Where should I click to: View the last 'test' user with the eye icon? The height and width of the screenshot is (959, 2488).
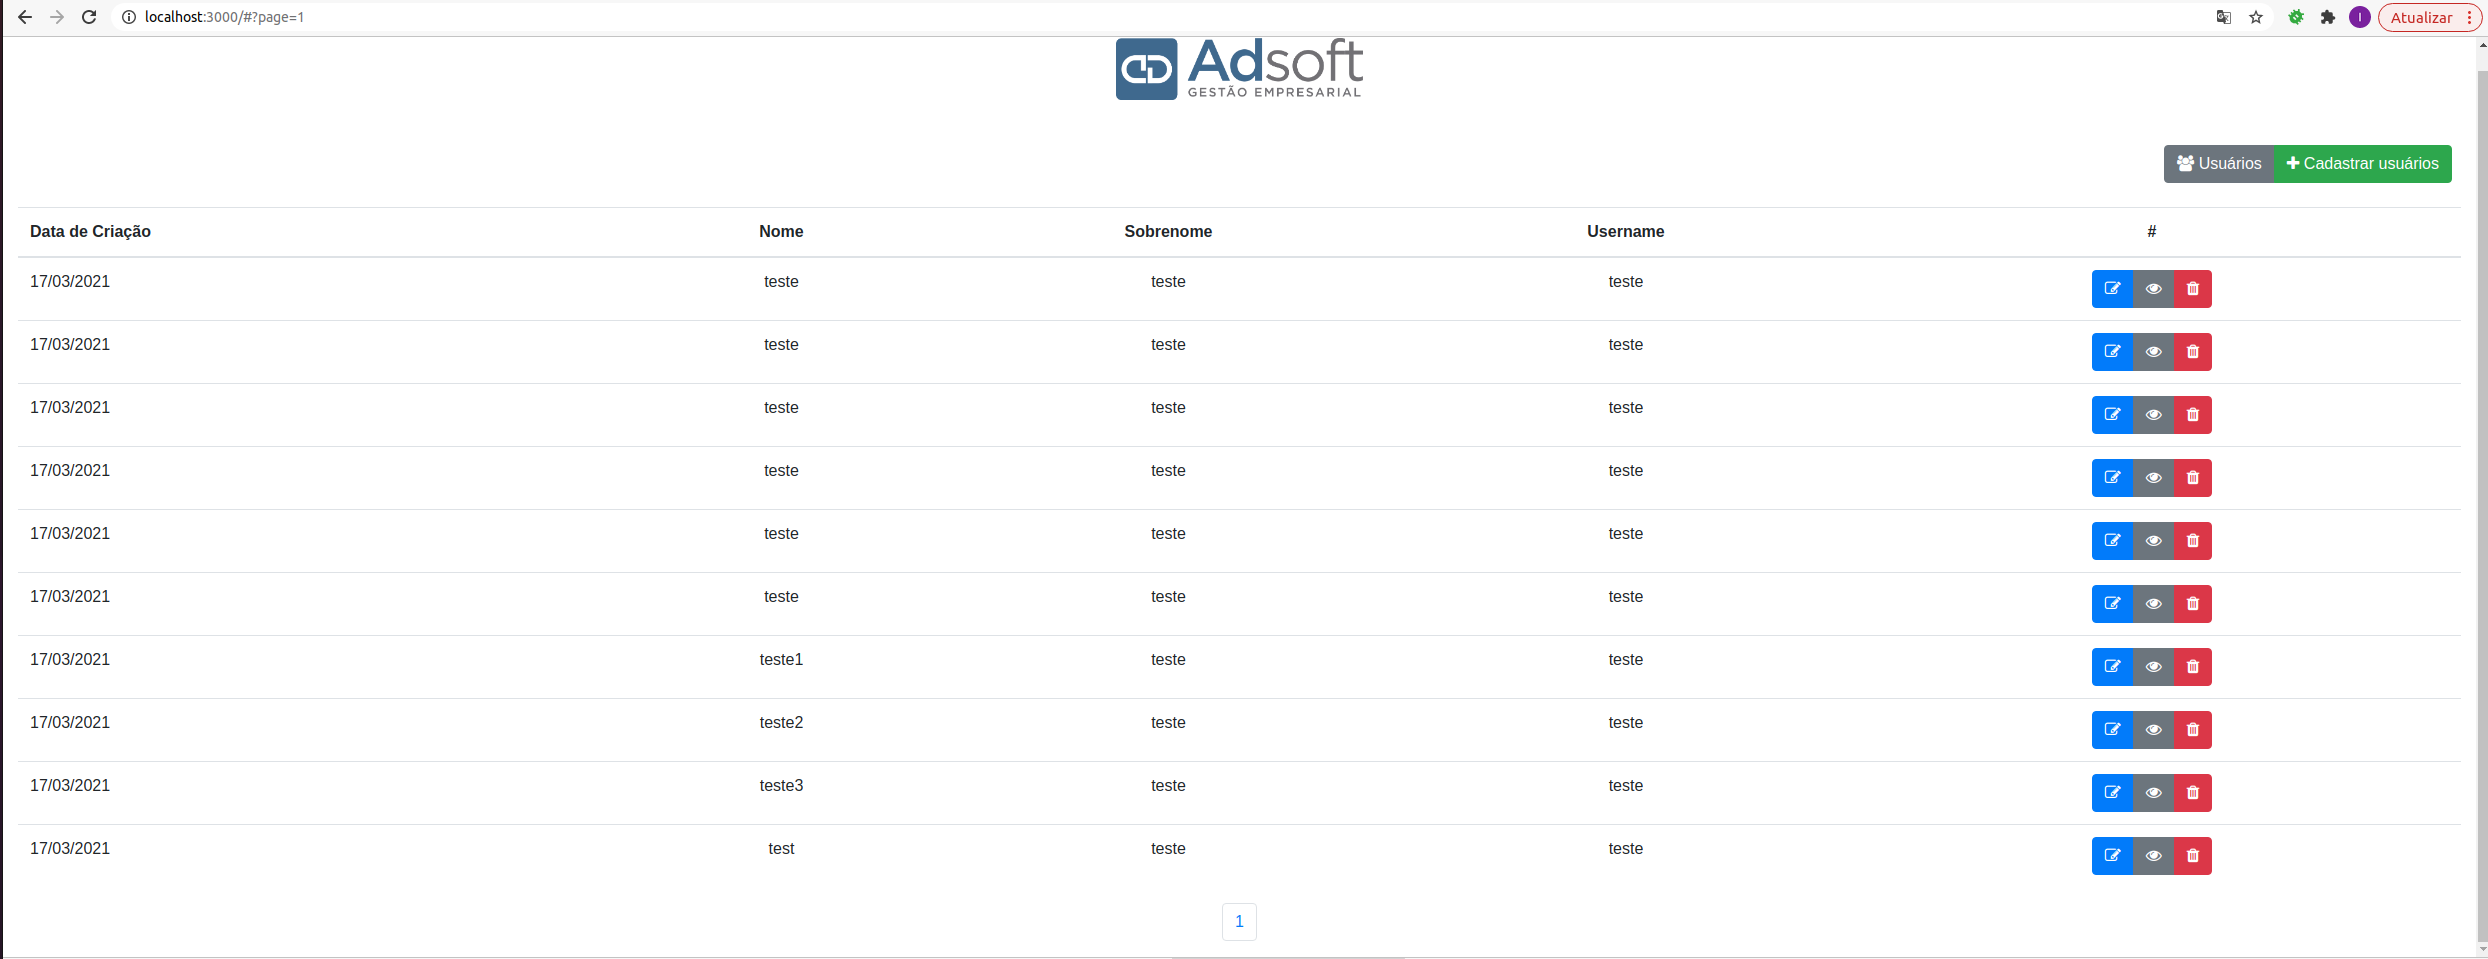click(x=2153, y=855)
